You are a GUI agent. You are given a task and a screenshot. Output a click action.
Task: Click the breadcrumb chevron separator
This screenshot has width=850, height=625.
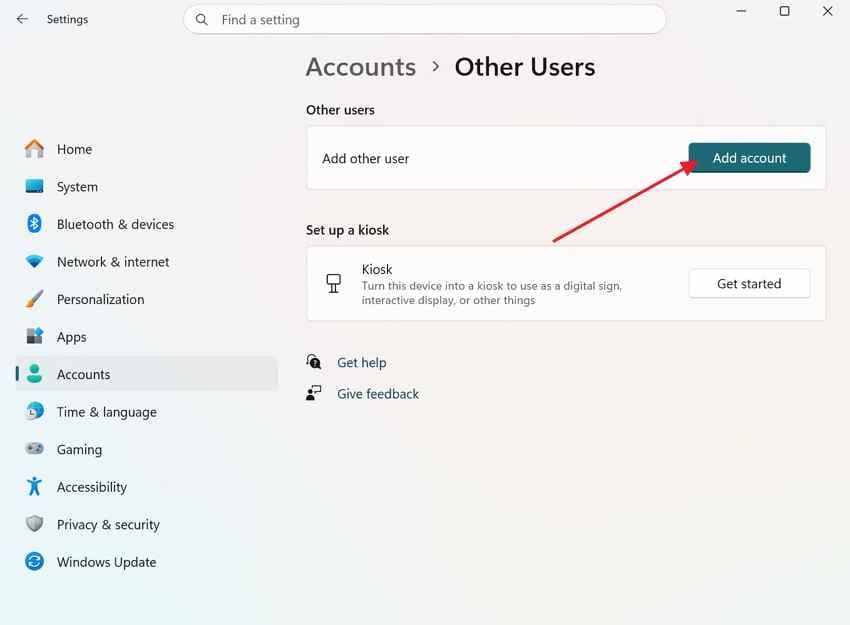coord(436,67)
